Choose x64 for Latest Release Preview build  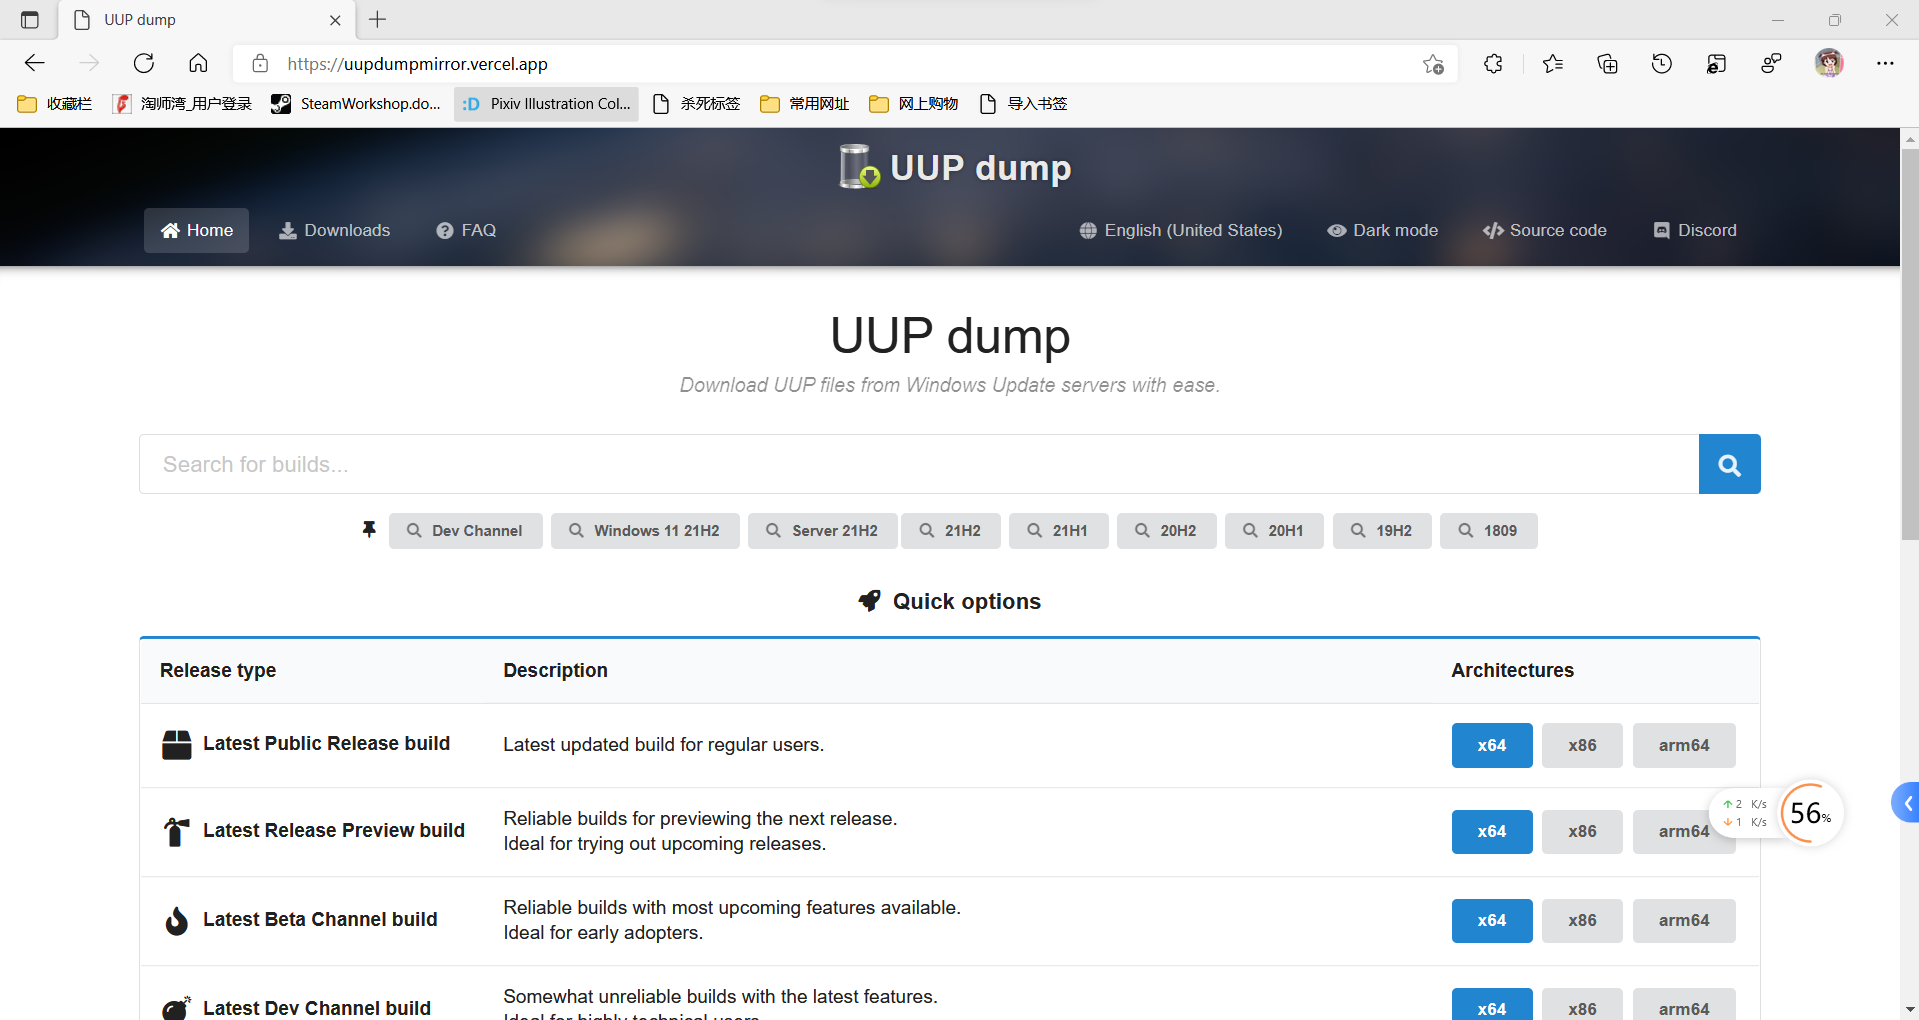coord(1492,832)
